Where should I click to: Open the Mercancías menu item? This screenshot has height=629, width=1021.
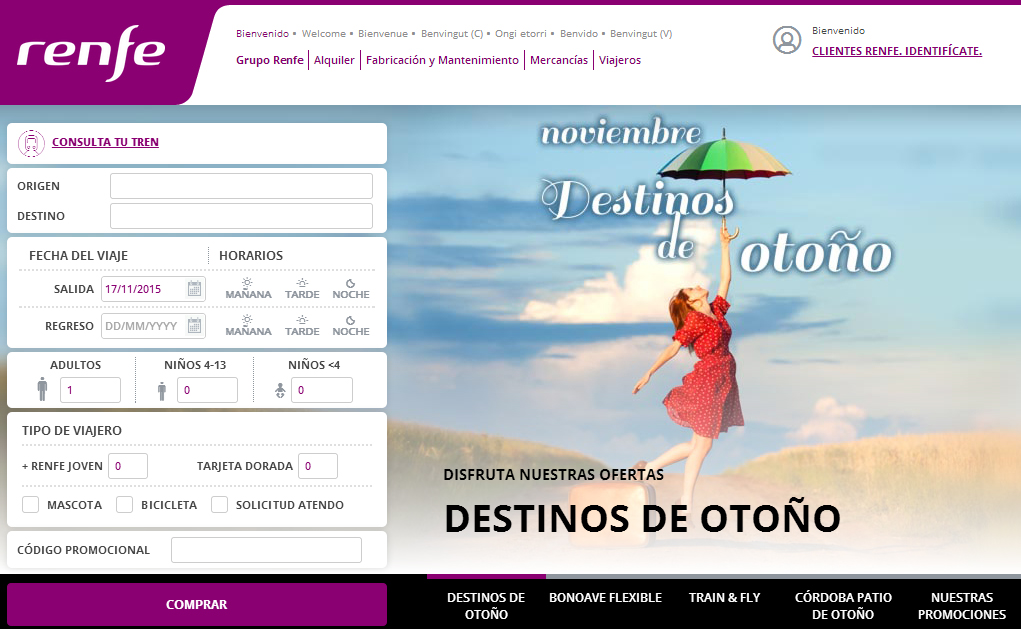point(558,60)
